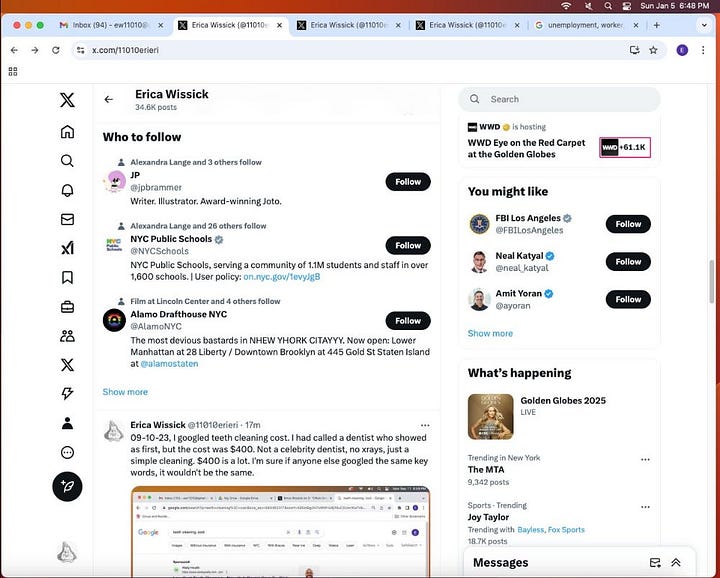
Task: Open account avatar at sidebar bottom
Action: pos(67,553)
